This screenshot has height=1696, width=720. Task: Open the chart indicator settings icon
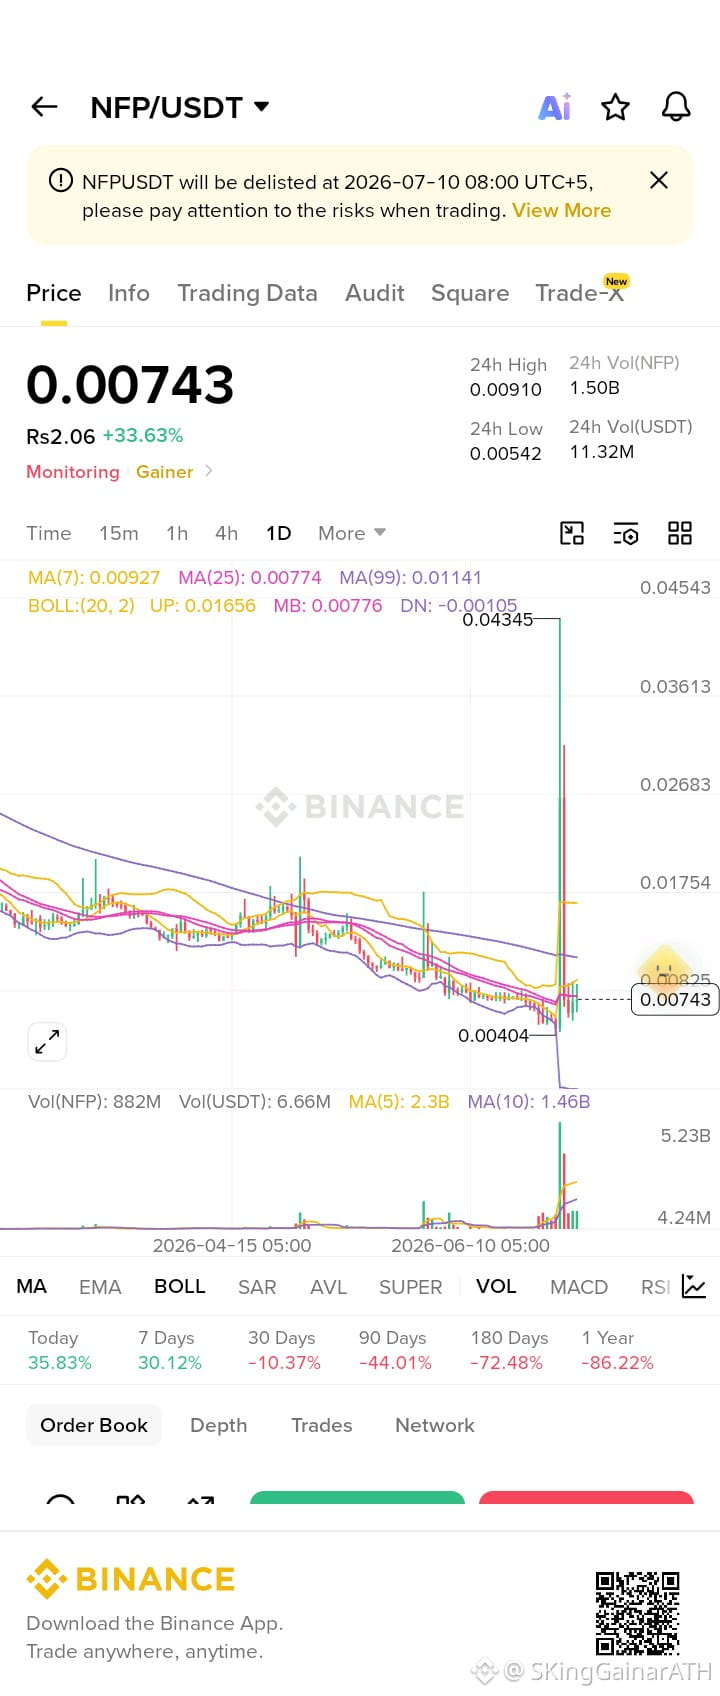coord(626,533)
